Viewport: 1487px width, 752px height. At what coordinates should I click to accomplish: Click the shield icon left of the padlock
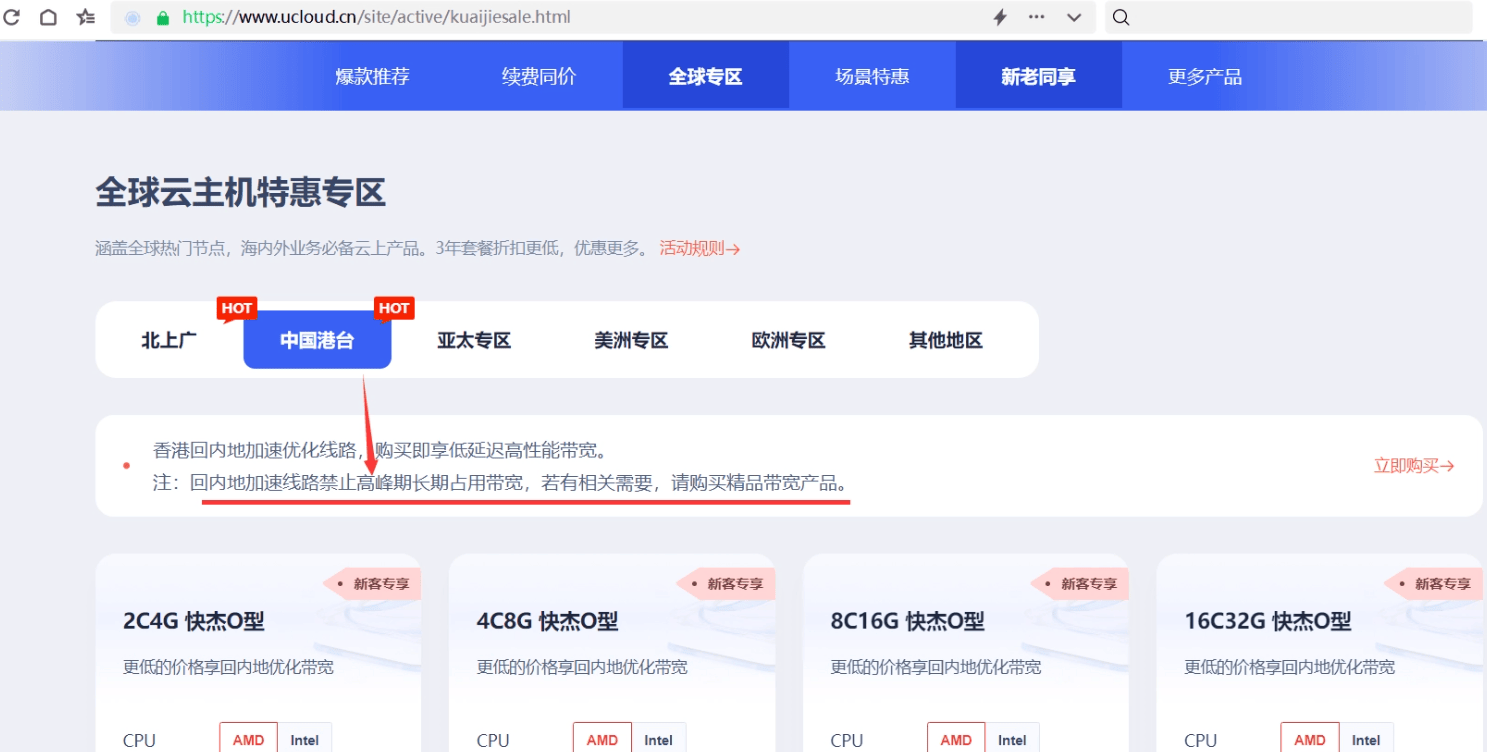point(131,17)
